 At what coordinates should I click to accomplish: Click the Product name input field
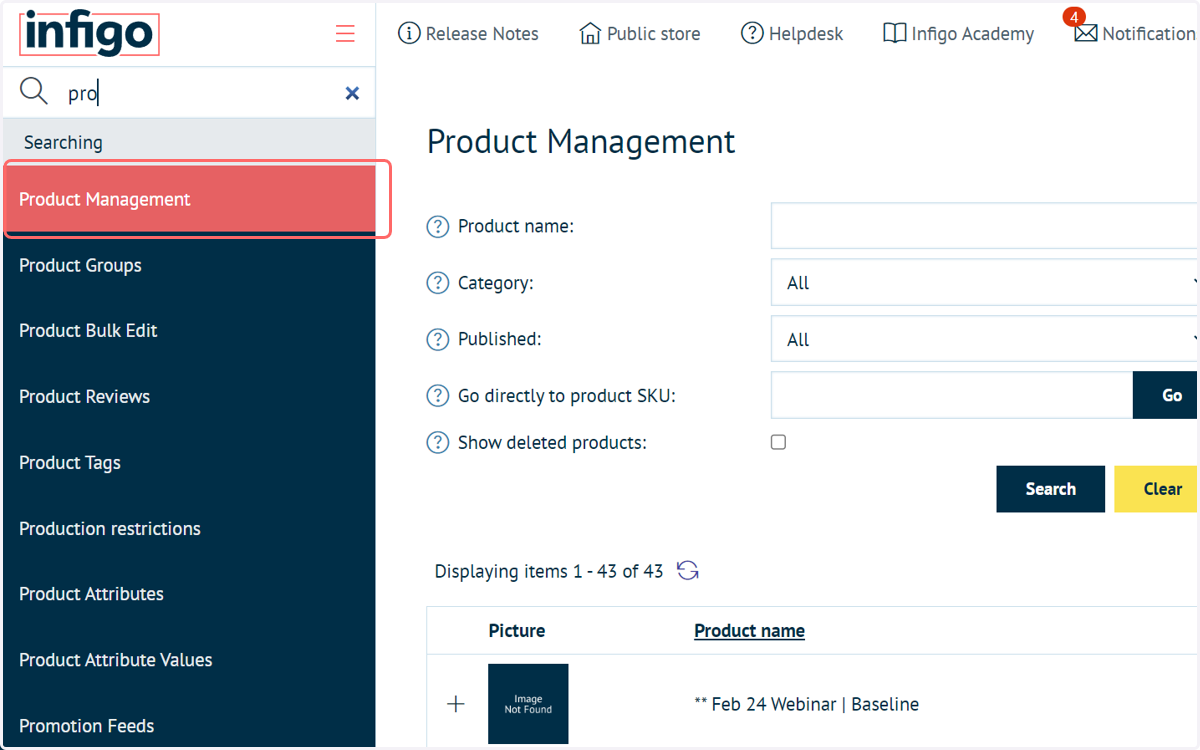click(x=985, y=226)
